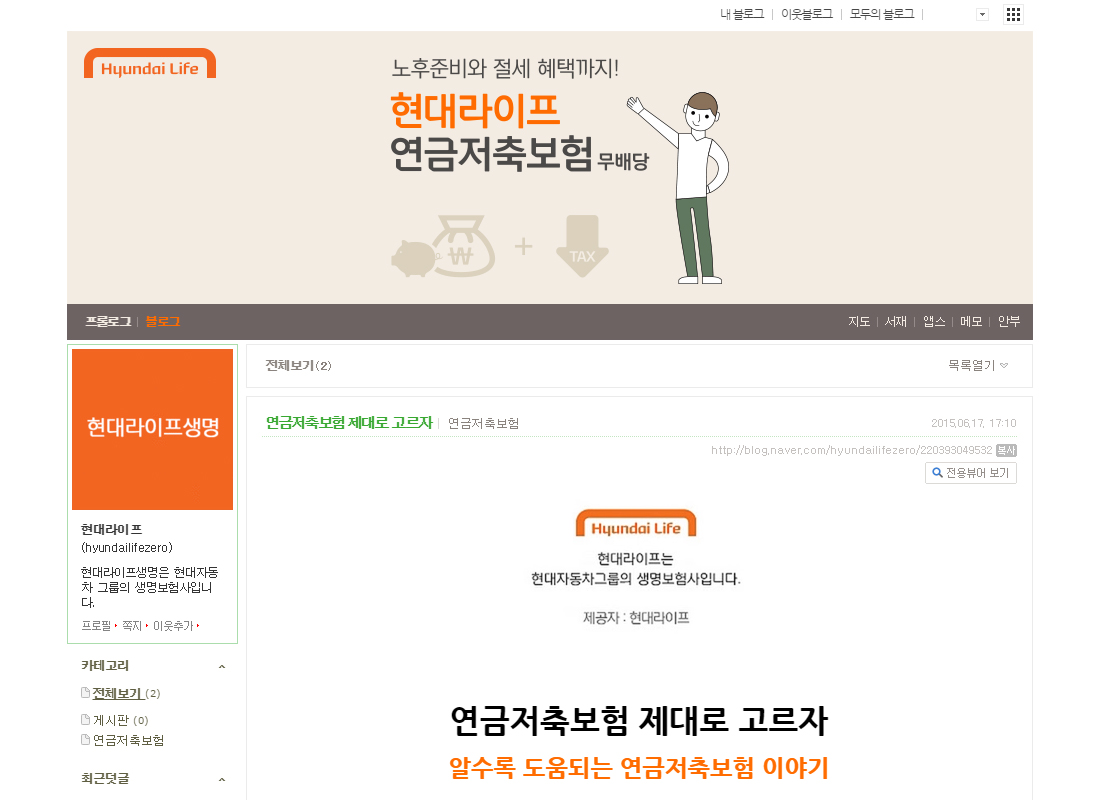Click the standing man illustration in banner
1102x800 pixels.
click(x=680, y=188)
